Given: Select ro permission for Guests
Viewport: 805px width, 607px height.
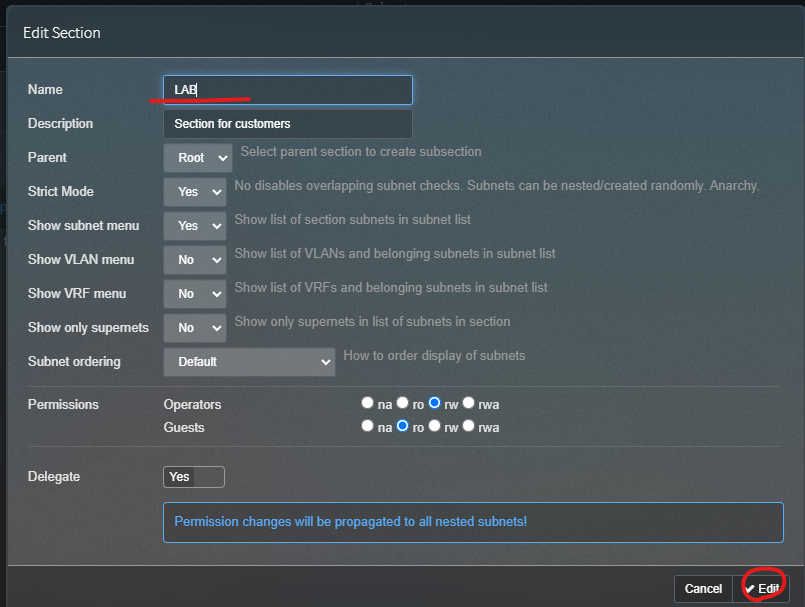Looking at the screenshot, I should coord(402,425).
